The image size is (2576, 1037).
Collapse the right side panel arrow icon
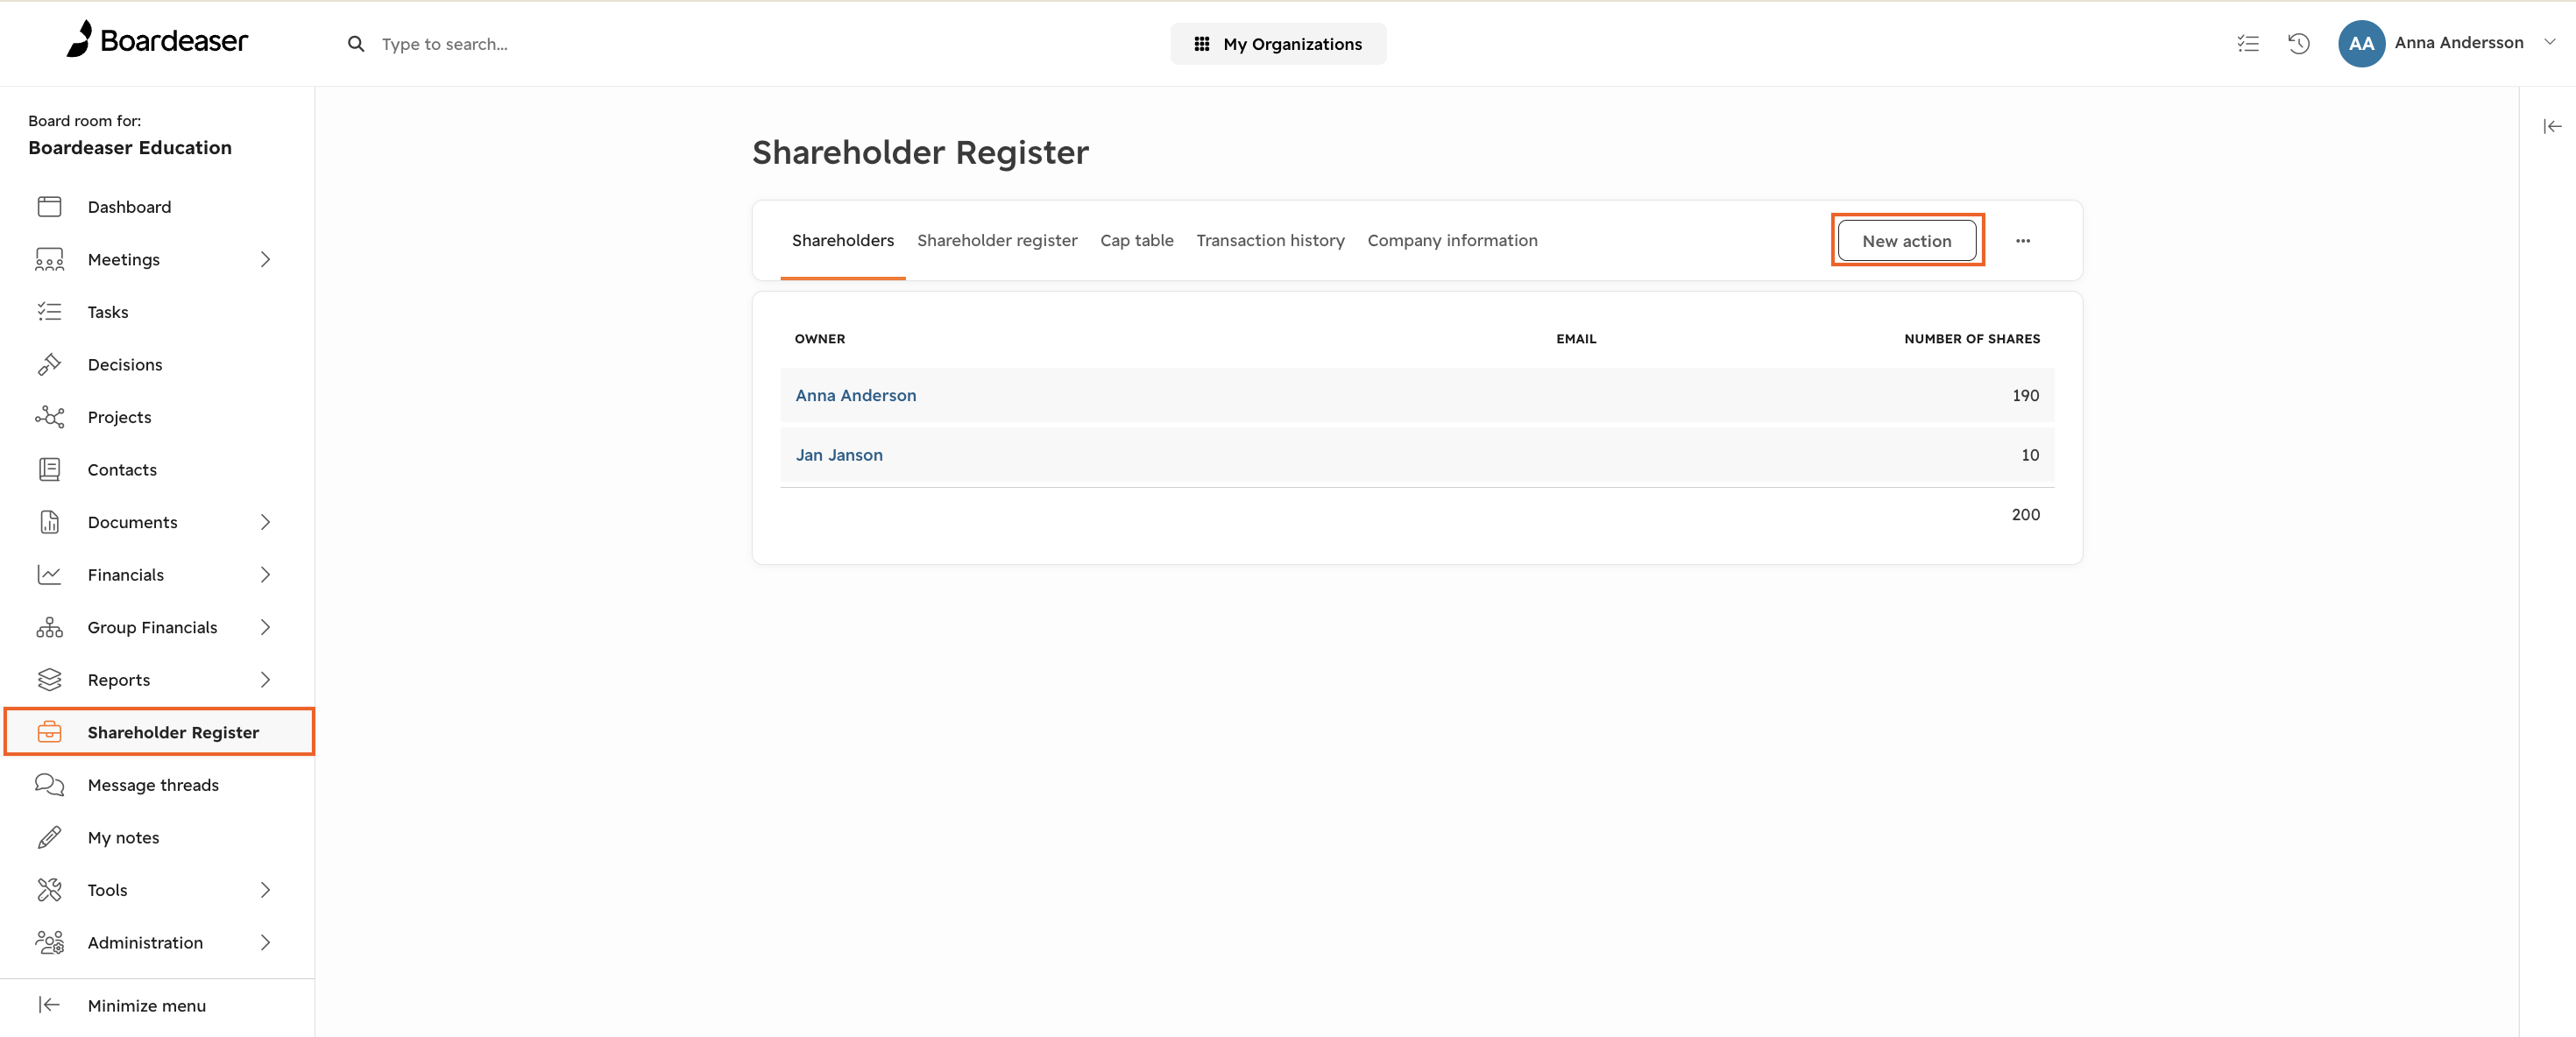tap(2552, 126)
